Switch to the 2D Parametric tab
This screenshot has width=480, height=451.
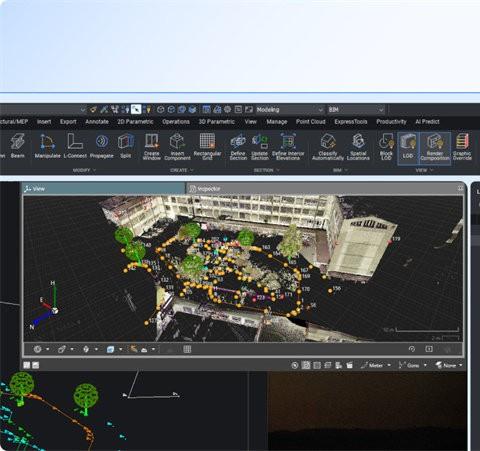pyautogui.click(x=135, y=122)
